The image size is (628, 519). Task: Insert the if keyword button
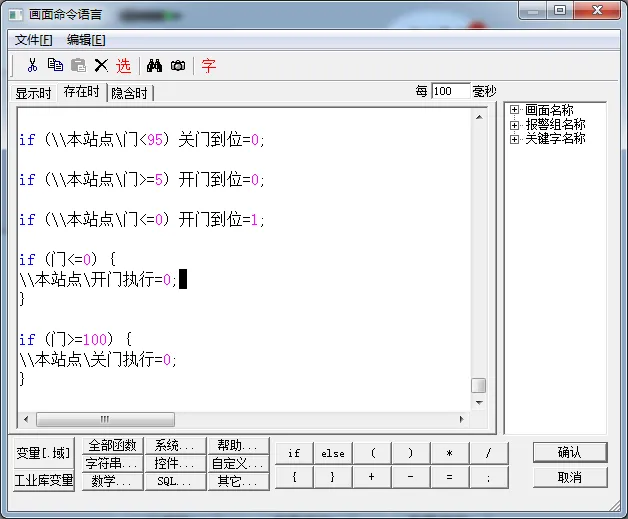coord(294,453)
